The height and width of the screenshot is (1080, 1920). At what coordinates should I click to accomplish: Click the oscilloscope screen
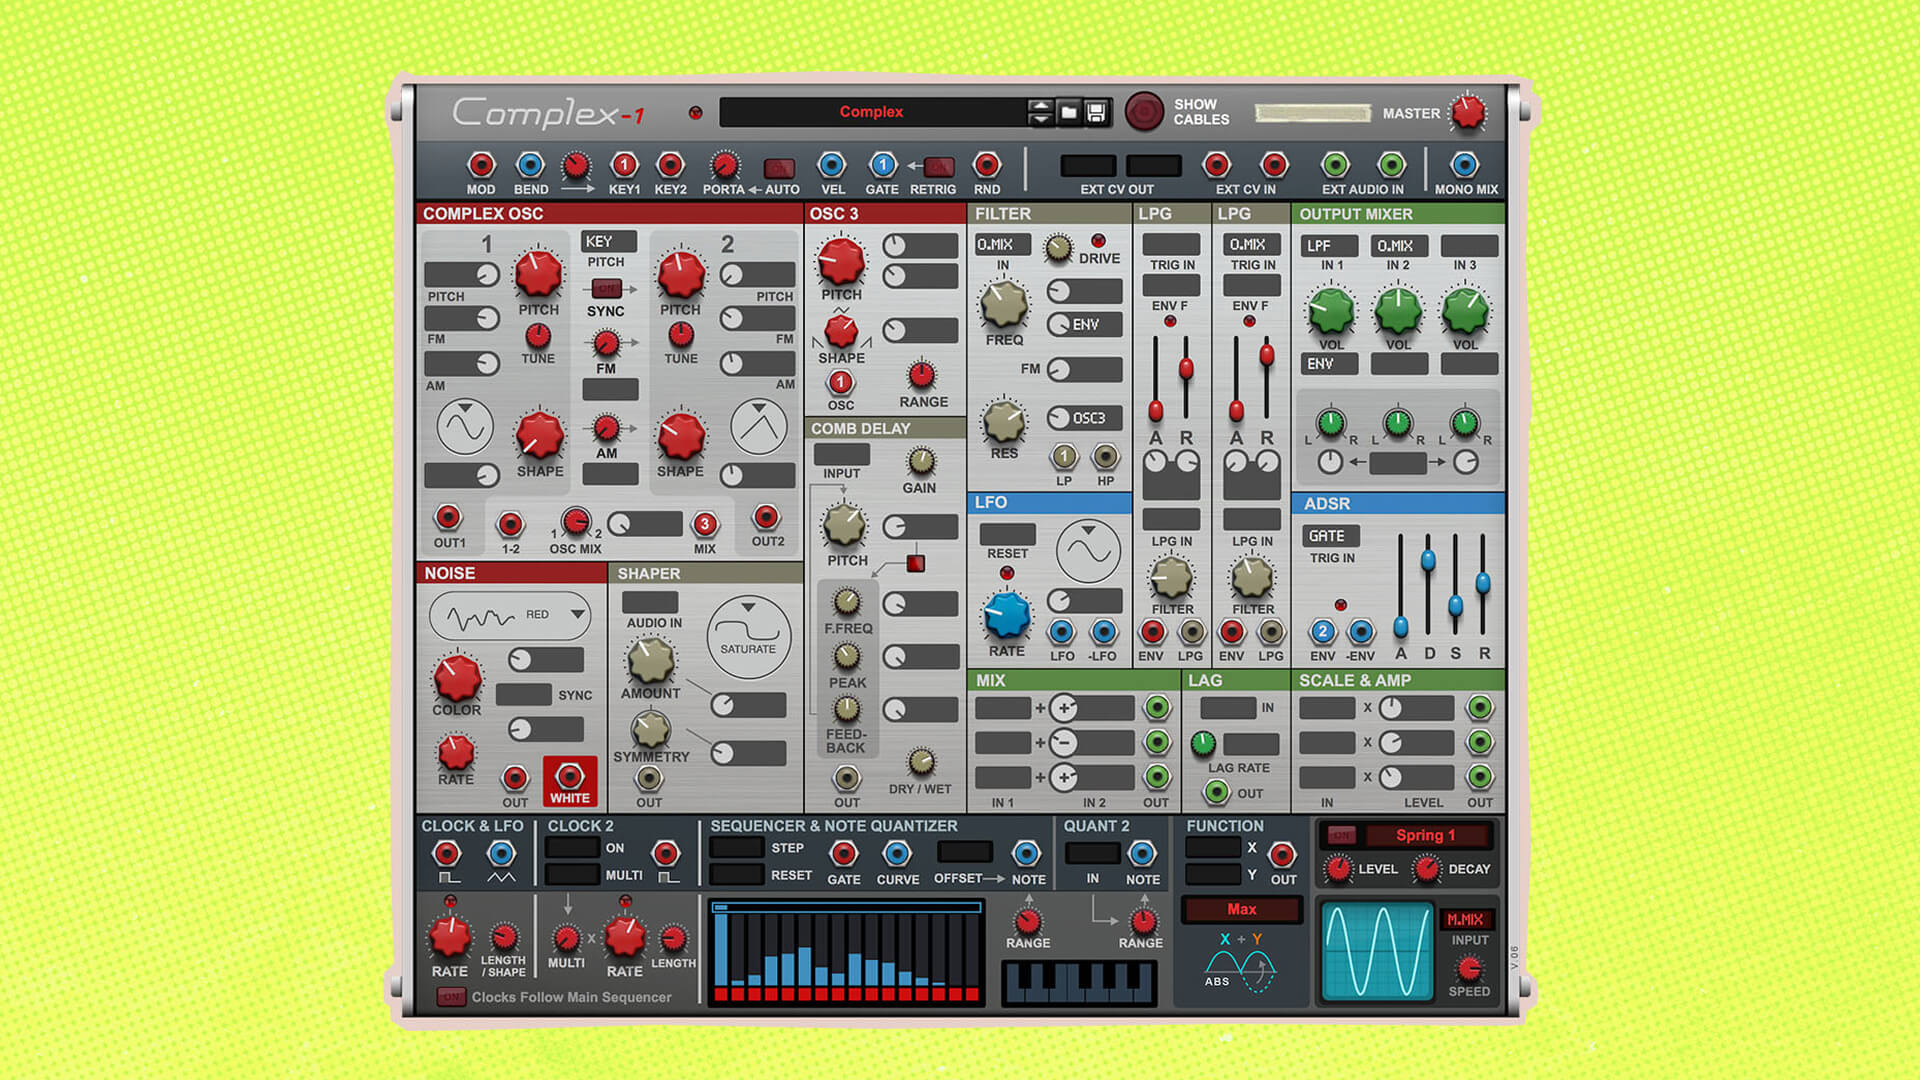point(1377,951)
